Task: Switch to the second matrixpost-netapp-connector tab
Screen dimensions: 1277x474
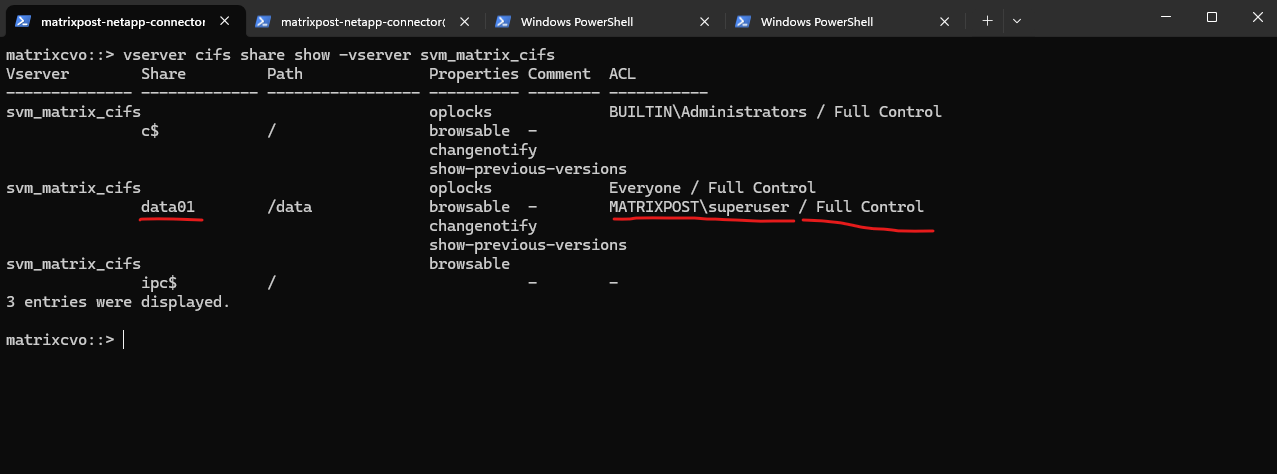Action: 355,21
